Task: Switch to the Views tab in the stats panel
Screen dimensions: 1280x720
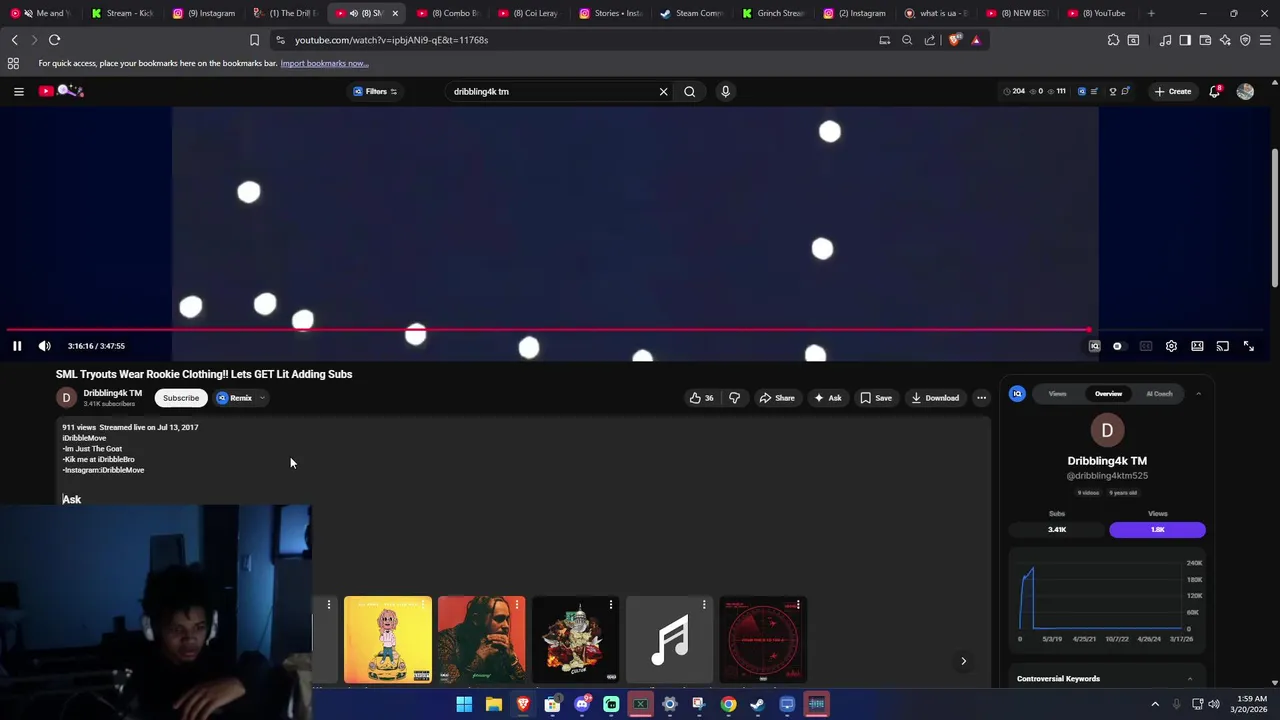Action: [1057, 394]
